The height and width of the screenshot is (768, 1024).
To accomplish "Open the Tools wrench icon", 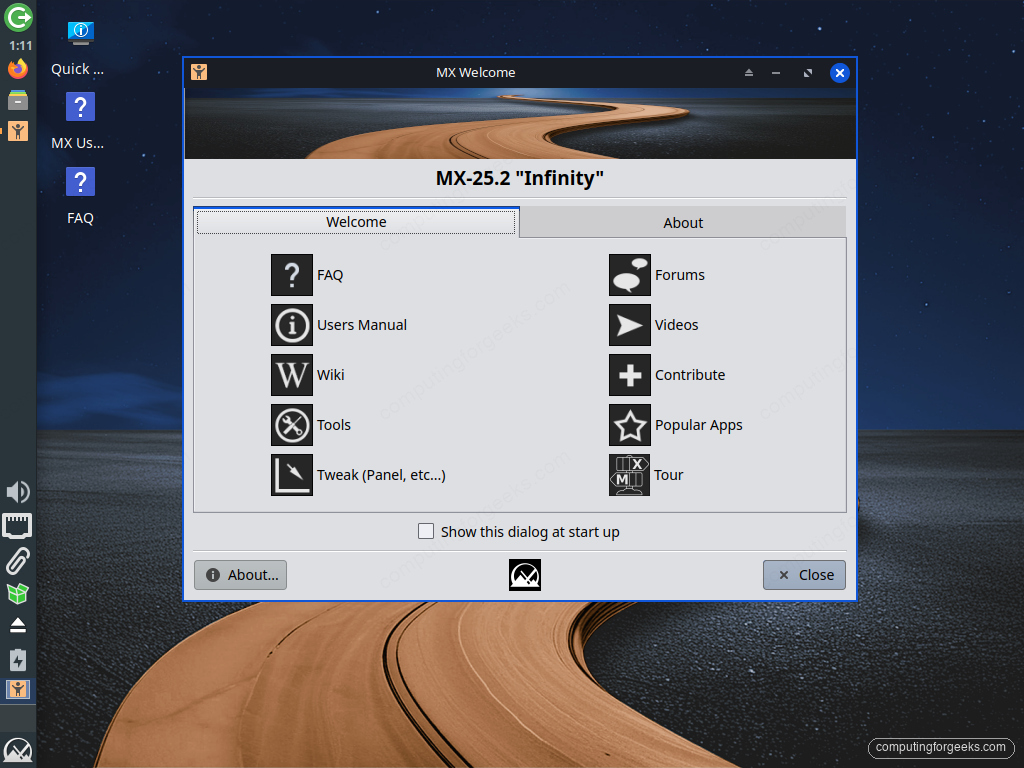I will point(292,424).
